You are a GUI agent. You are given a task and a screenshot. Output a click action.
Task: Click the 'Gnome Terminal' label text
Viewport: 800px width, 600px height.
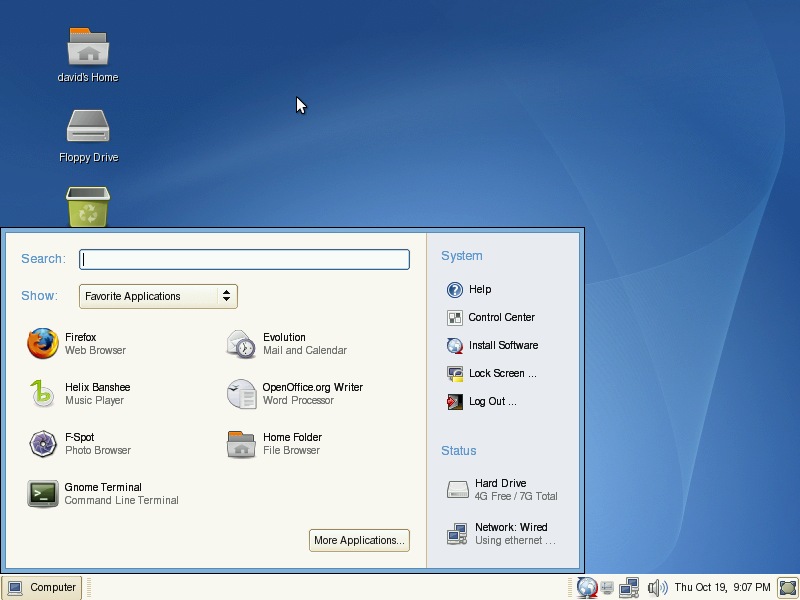103,487
